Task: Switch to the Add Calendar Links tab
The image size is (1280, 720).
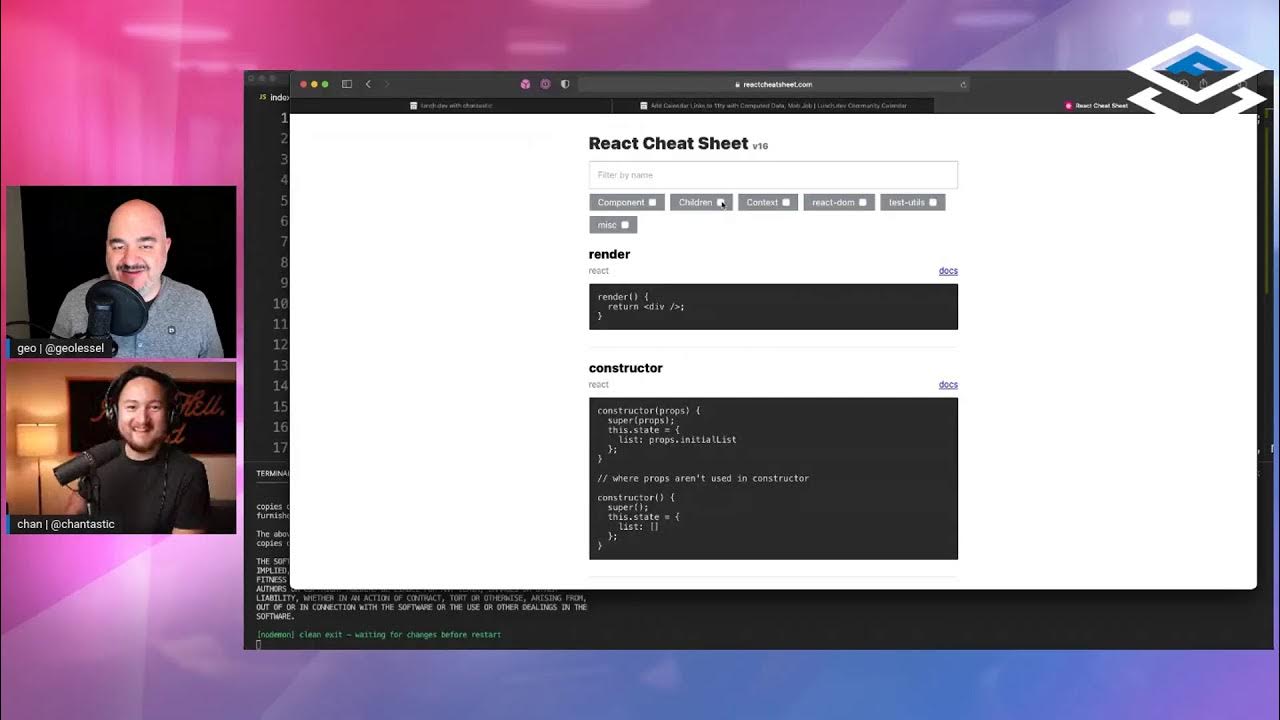Action: (773, 105)
